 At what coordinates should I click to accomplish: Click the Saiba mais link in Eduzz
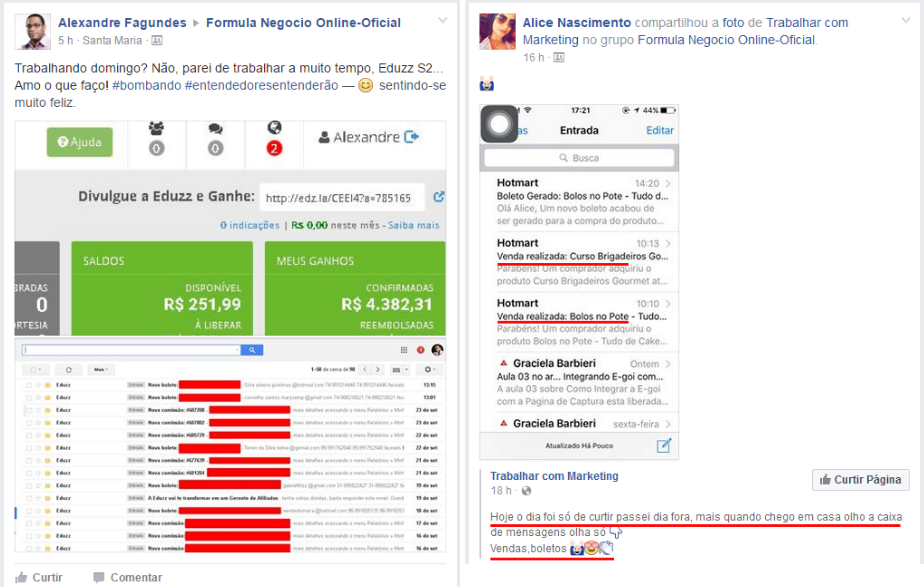413,225
